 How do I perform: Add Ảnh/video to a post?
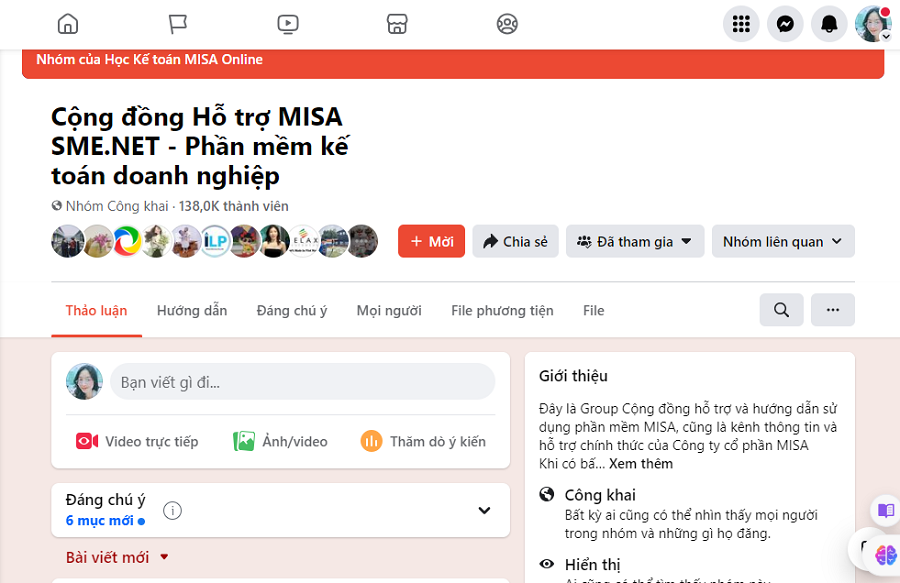pos(280,441)
